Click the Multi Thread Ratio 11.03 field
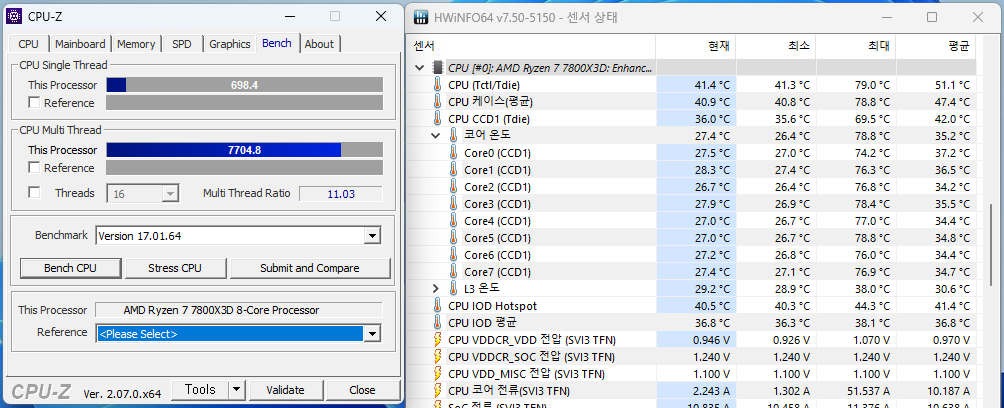The image size is (1004, 408). click(341, 193)
